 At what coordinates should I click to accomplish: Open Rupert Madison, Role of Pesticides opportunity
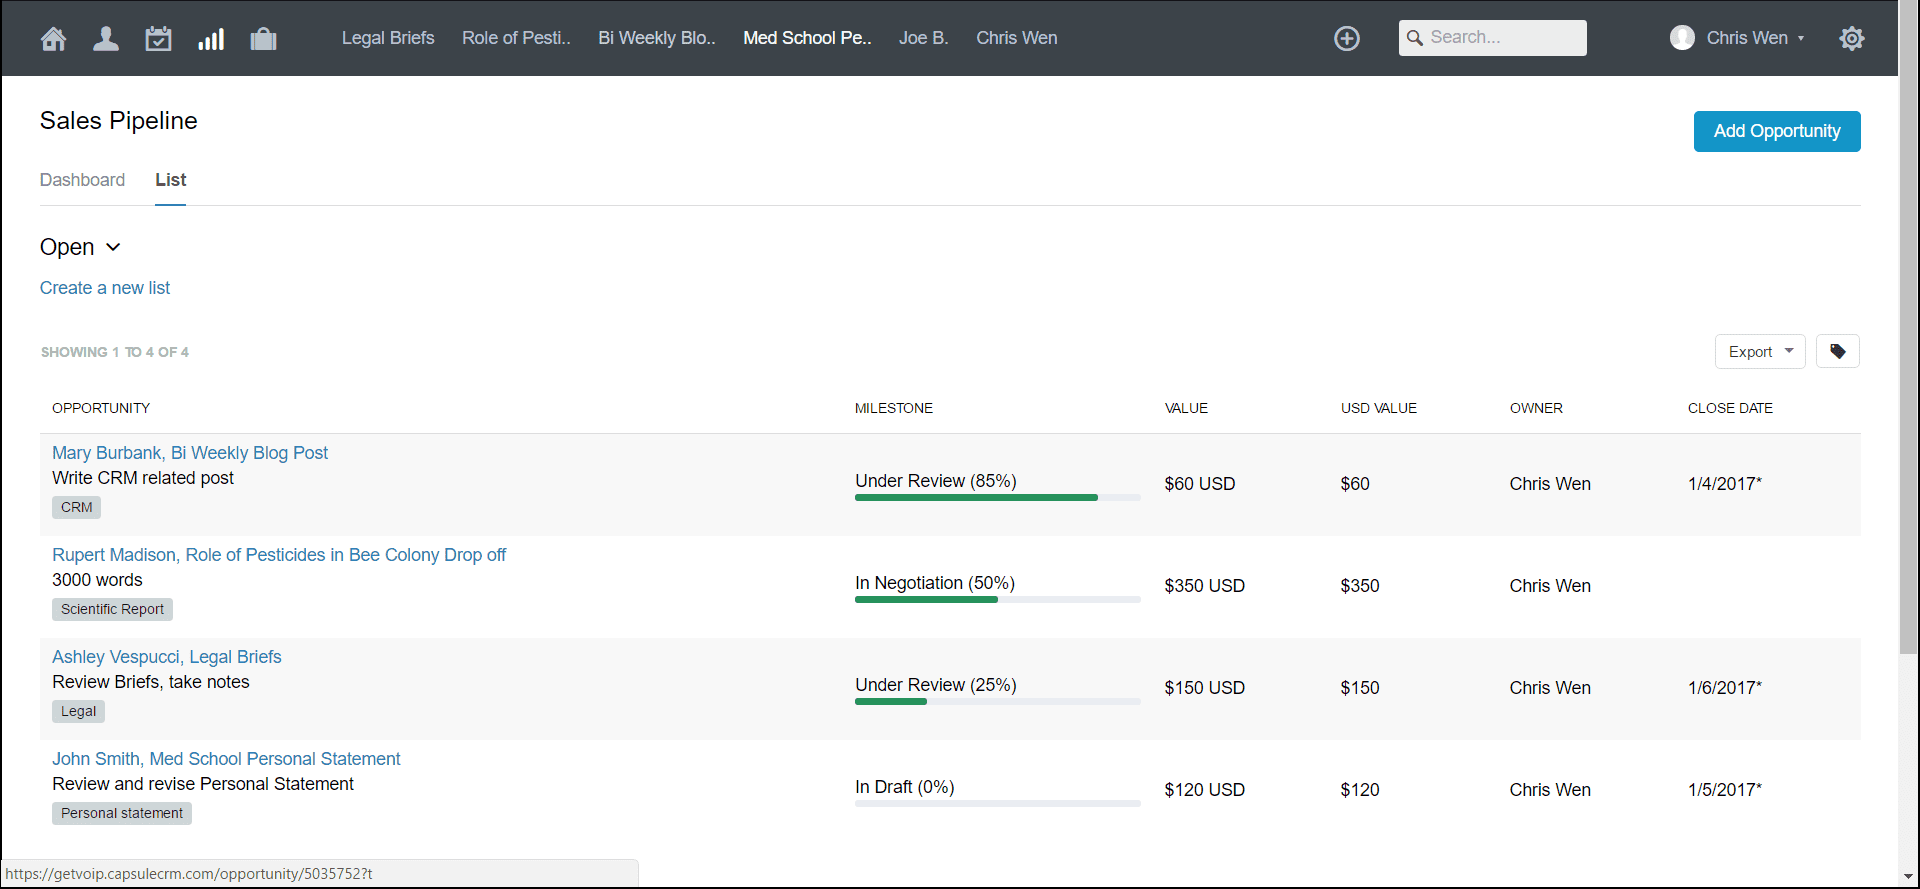click(279, 555)
